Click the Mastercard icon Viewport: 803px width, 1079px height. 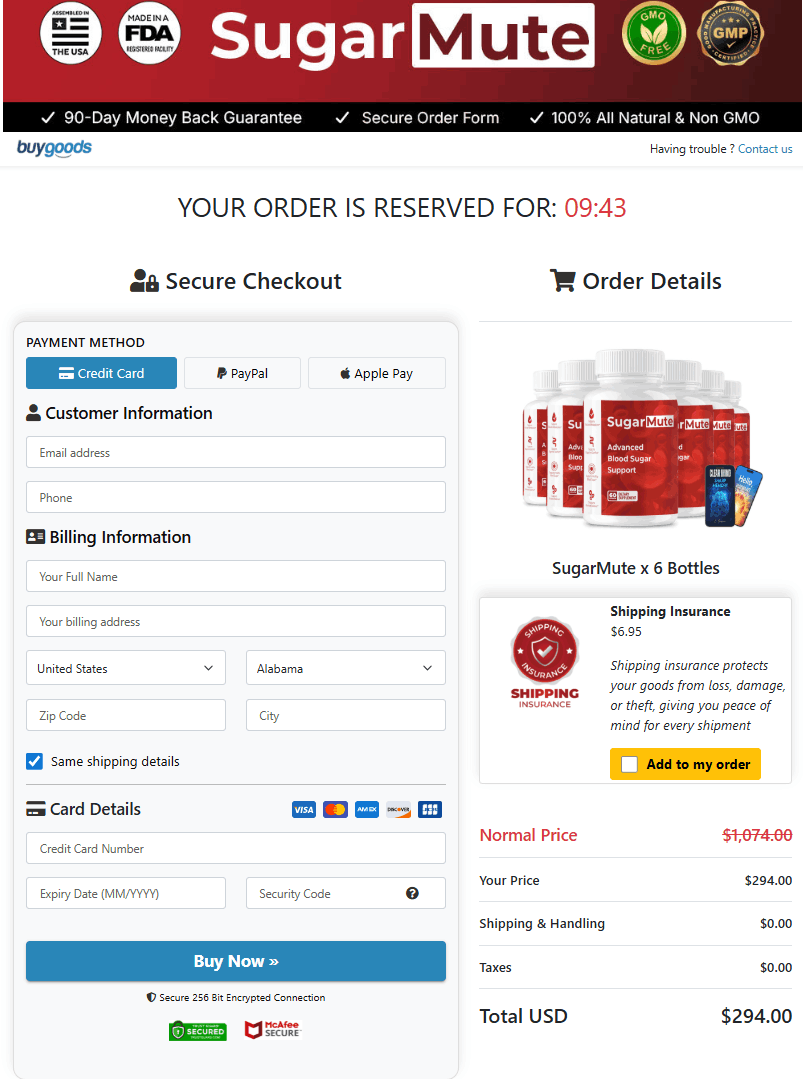coord(335,810)
